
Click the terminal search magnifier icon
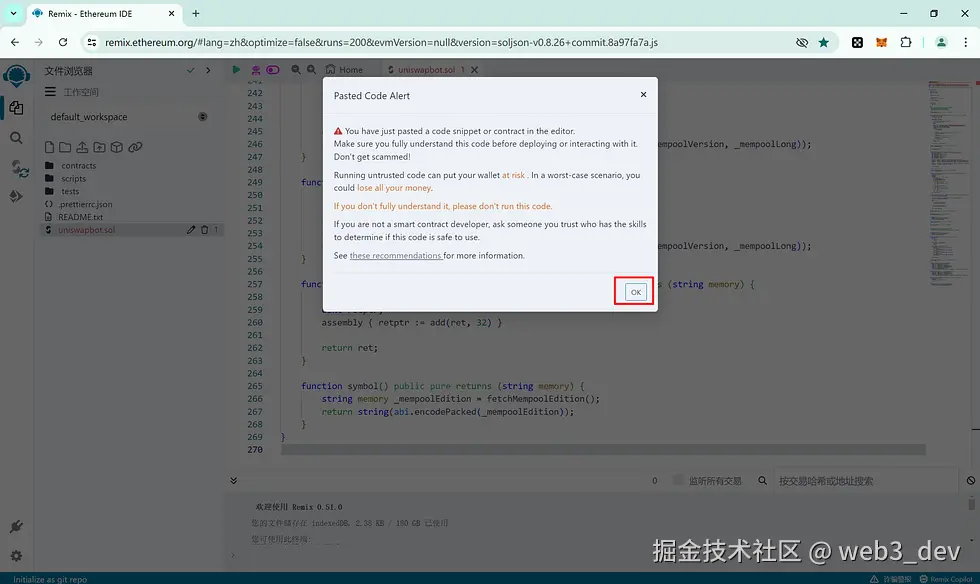point(762,481)
